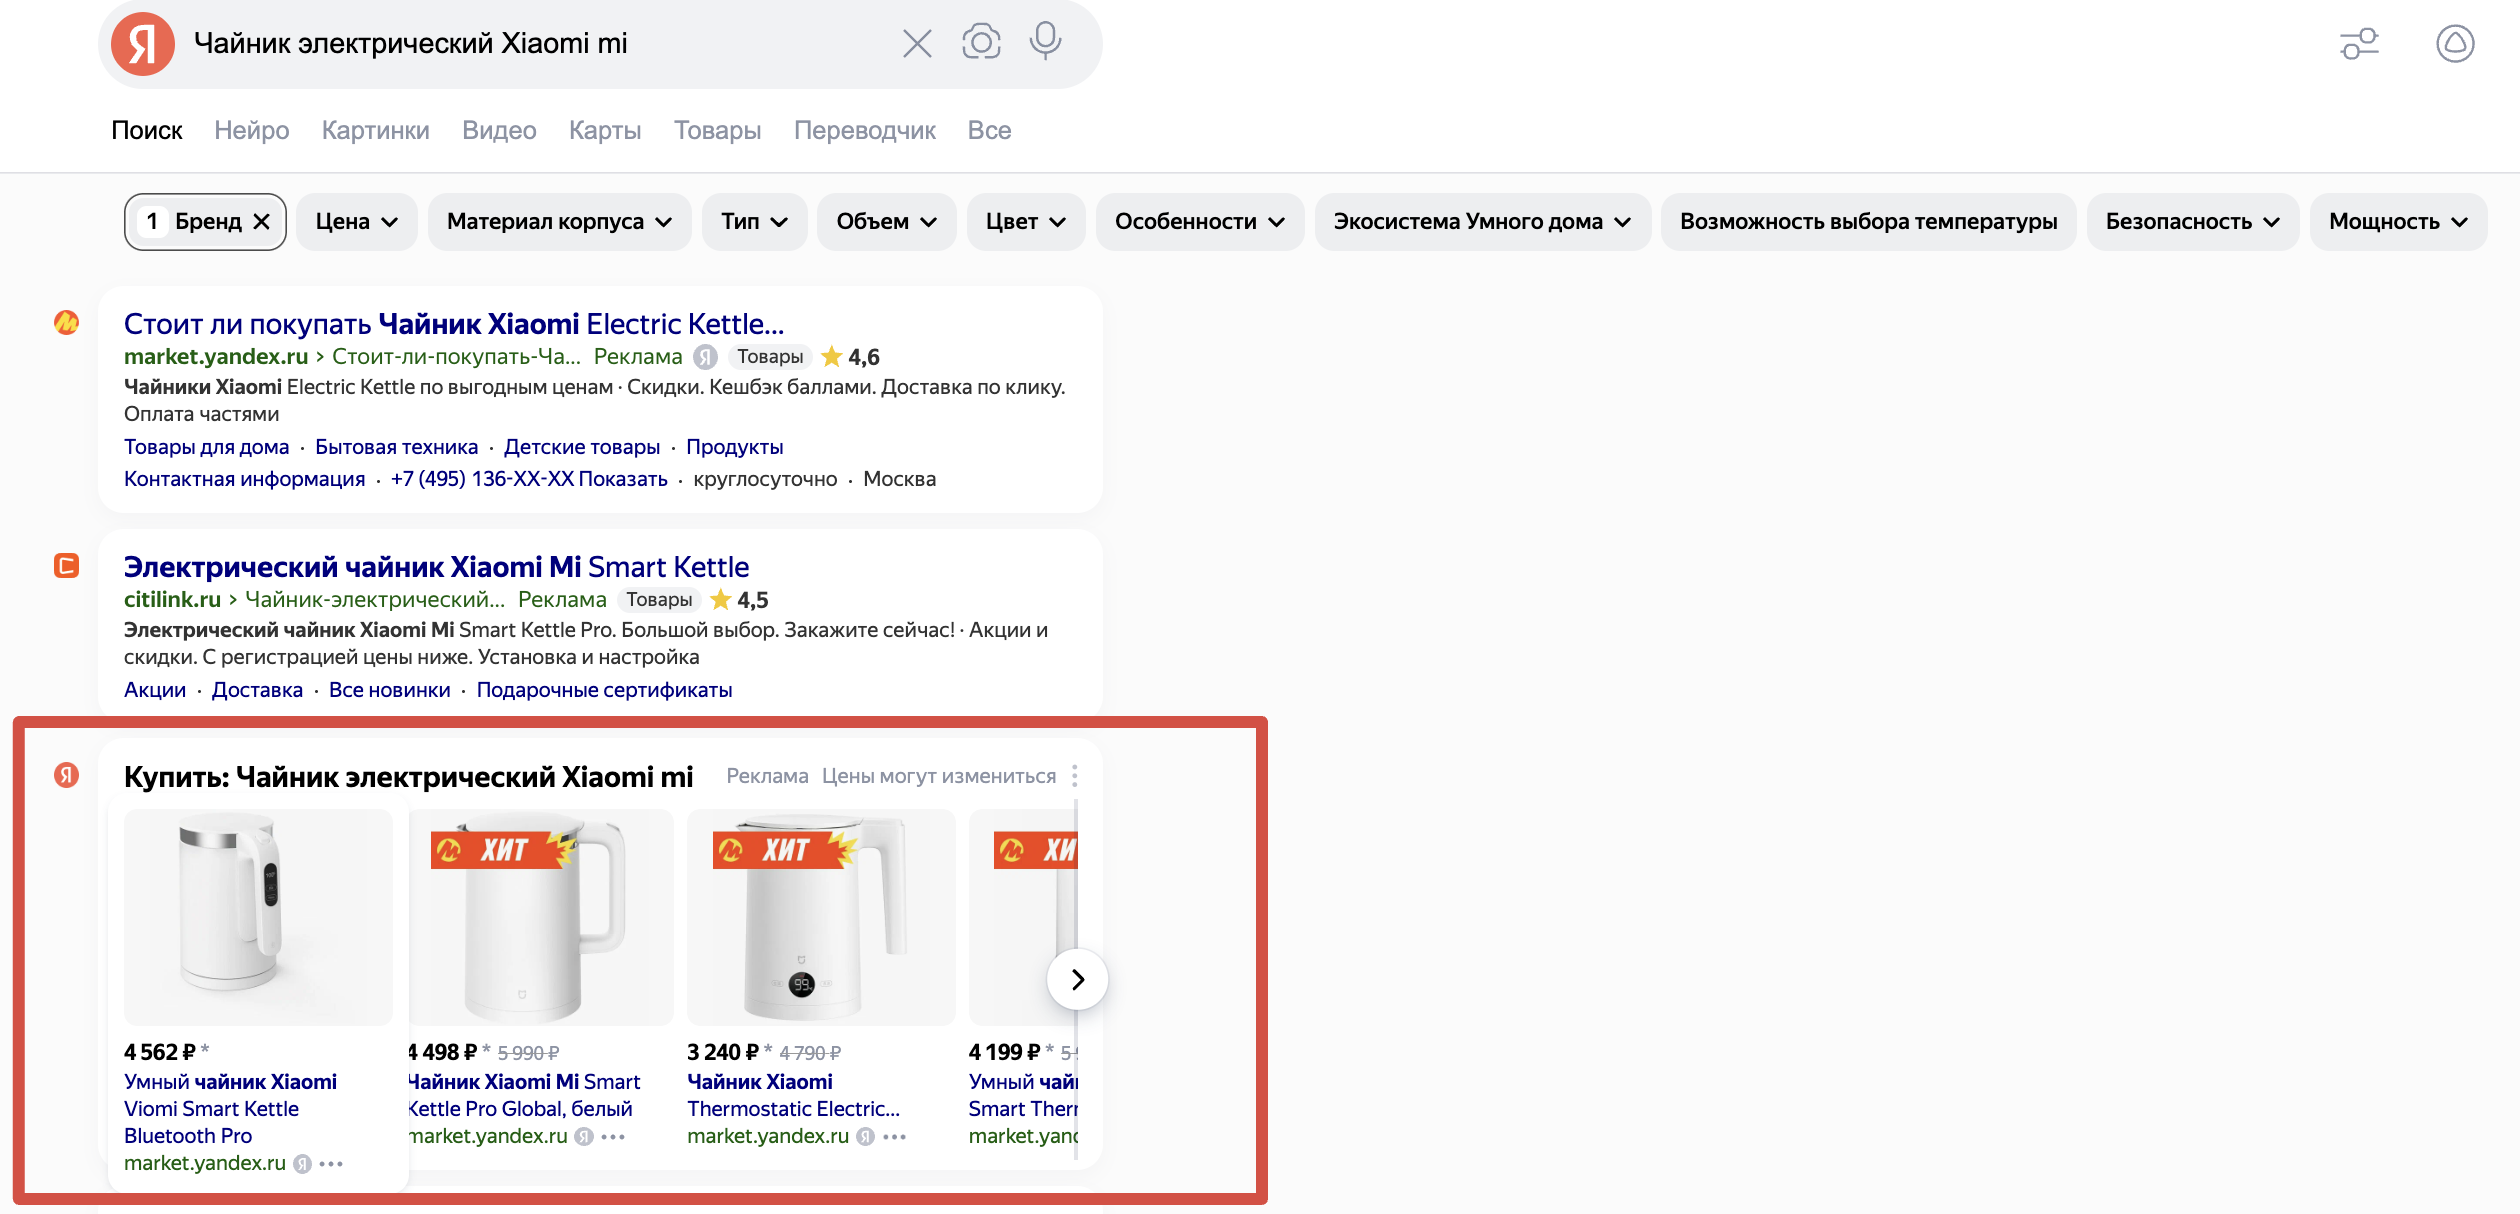Expand the Объем filter
The height and width of the screenshot is (1214, 2520).
tap(885, 222)
